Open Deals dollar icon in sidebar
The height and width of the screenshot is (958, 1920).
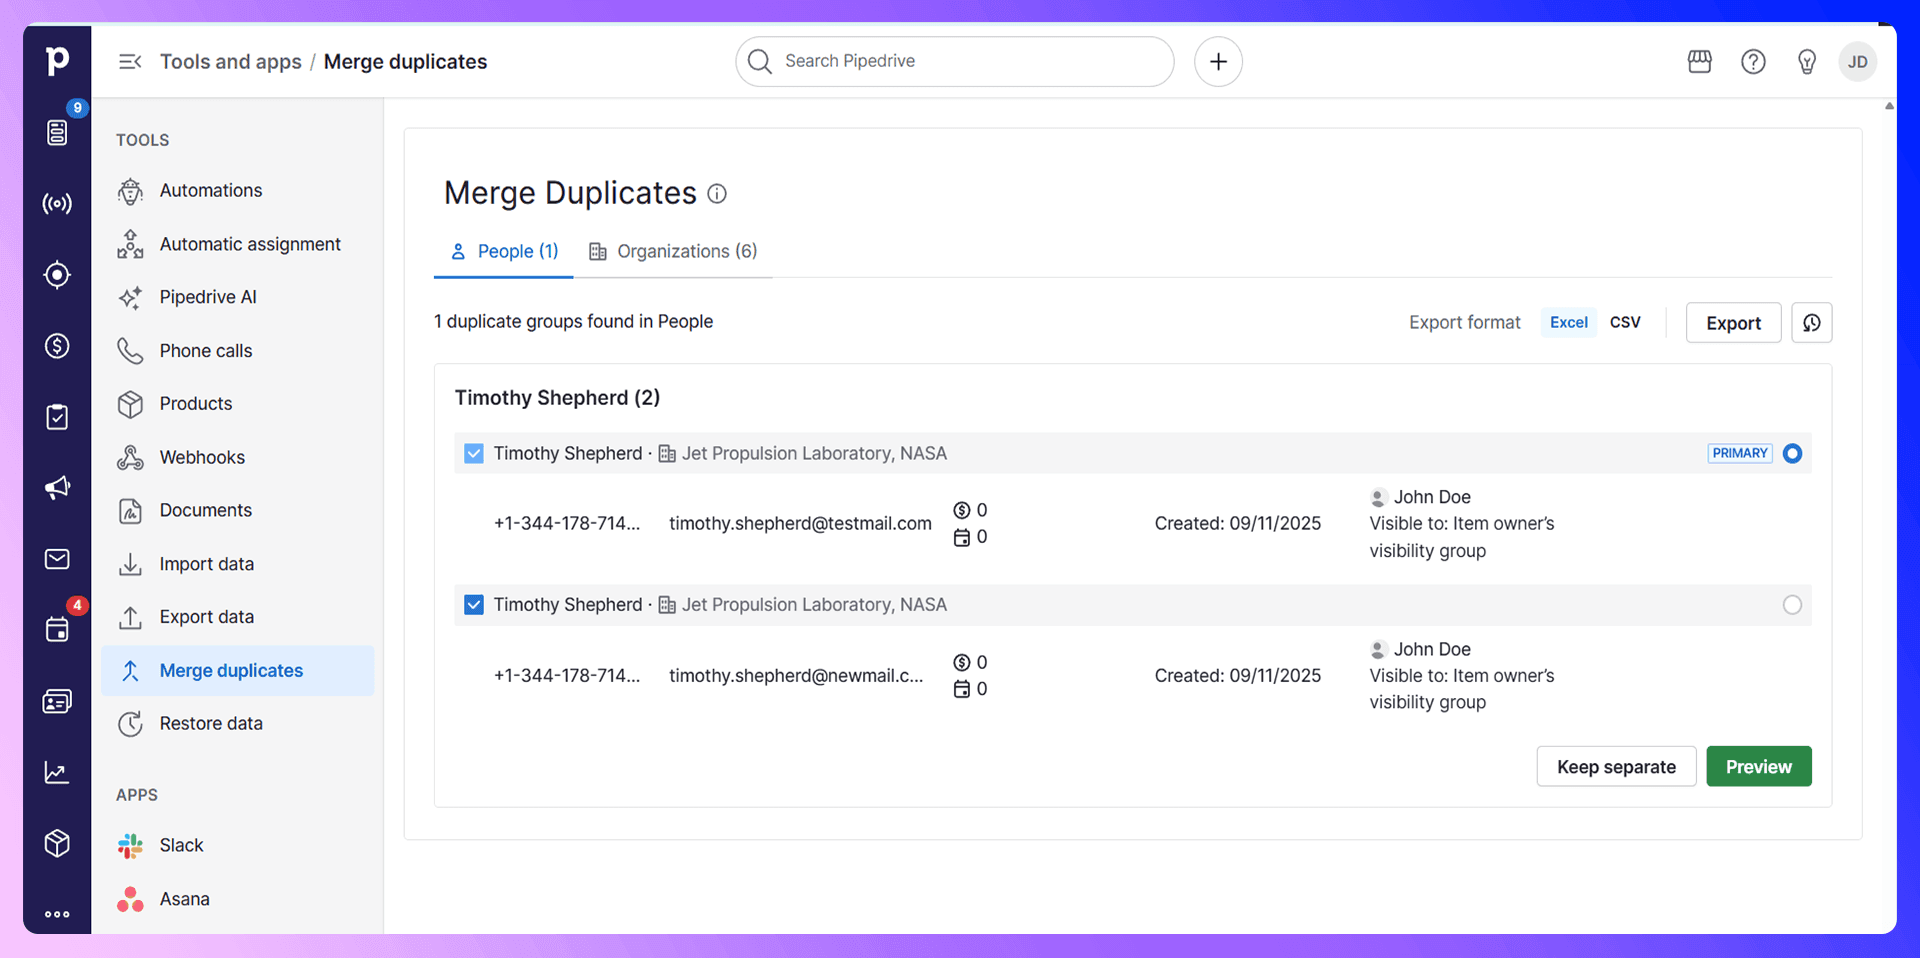click(57, 346)
